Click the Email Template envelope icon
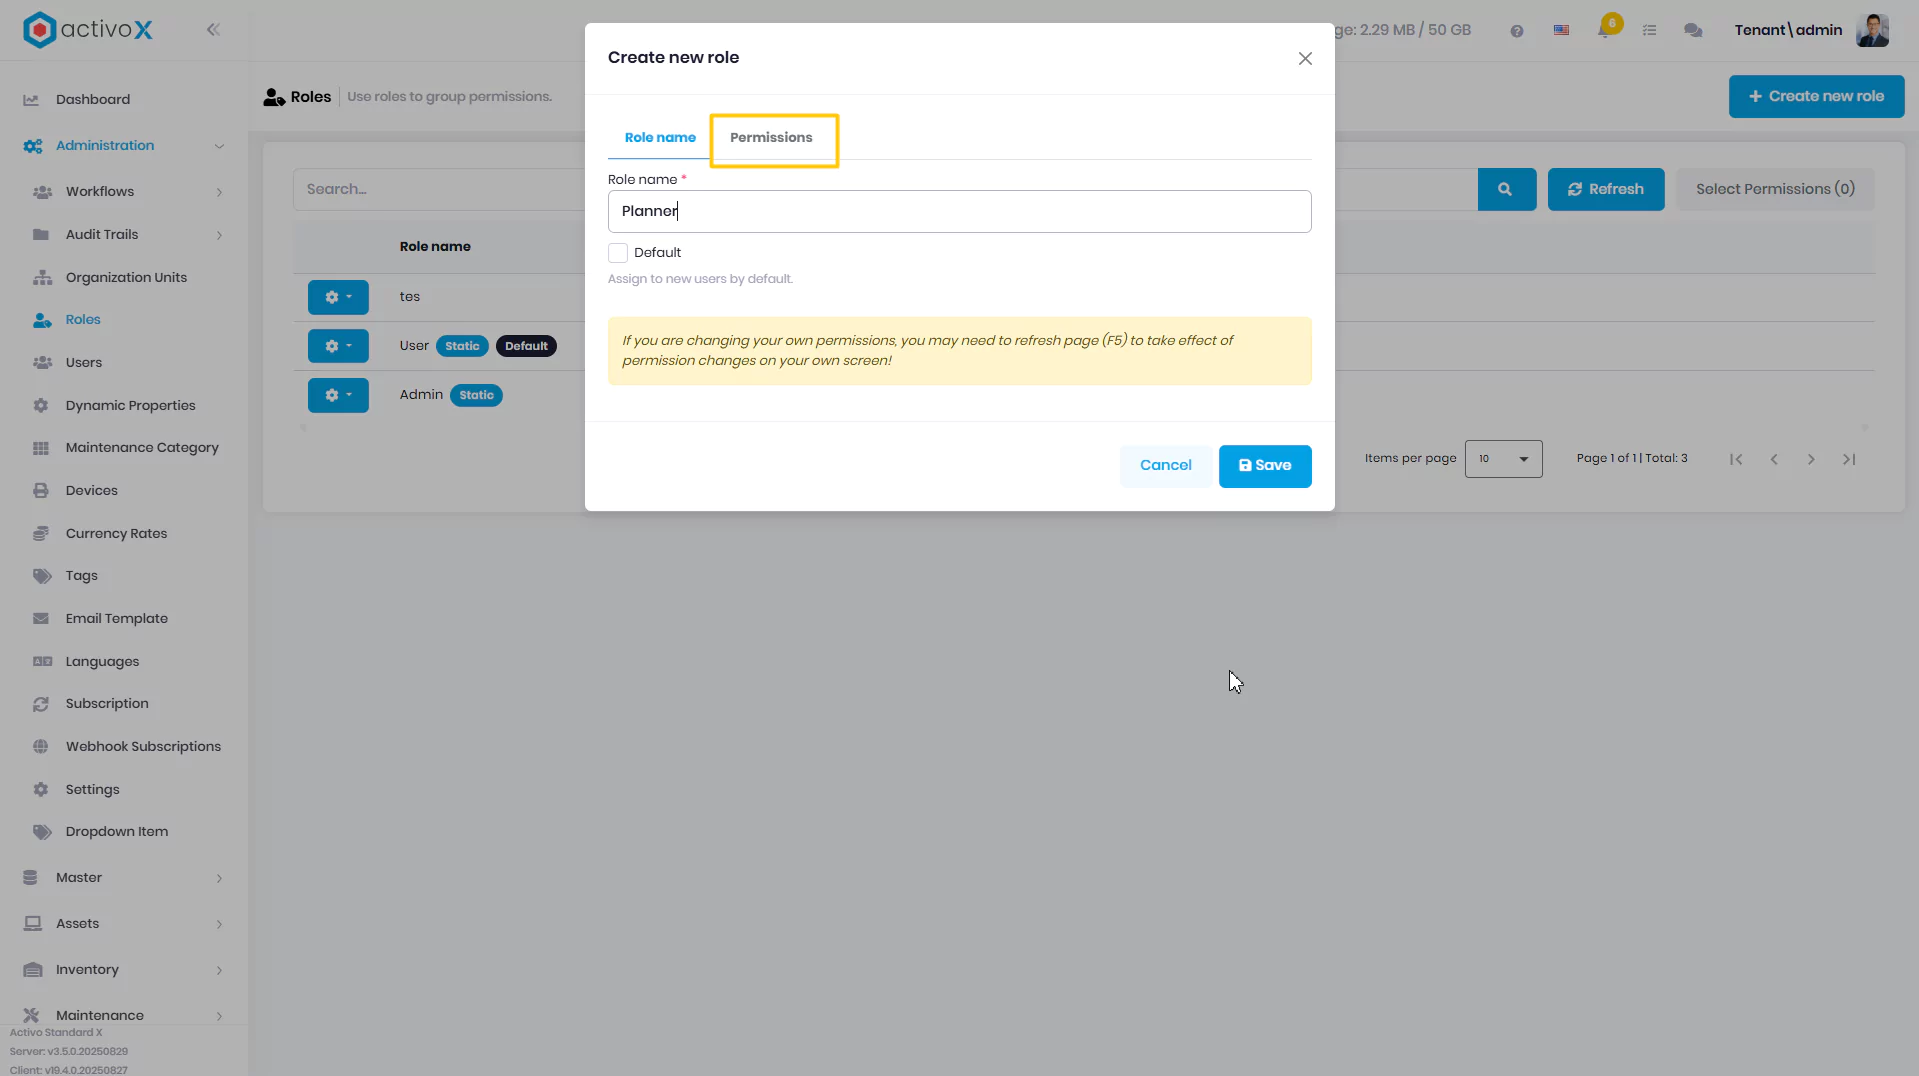The height and width of the screenshot is (1076, 1919). tap(41, 619)
